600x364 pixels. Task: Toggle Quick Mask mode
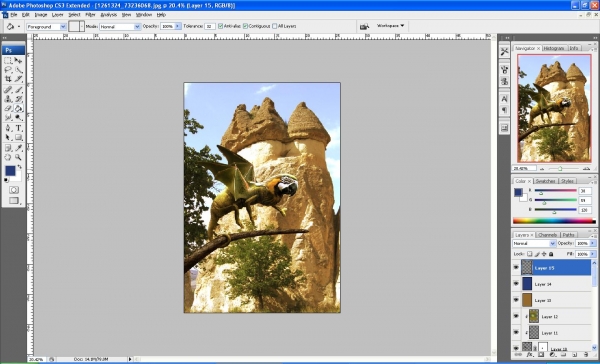pos(14,190)
